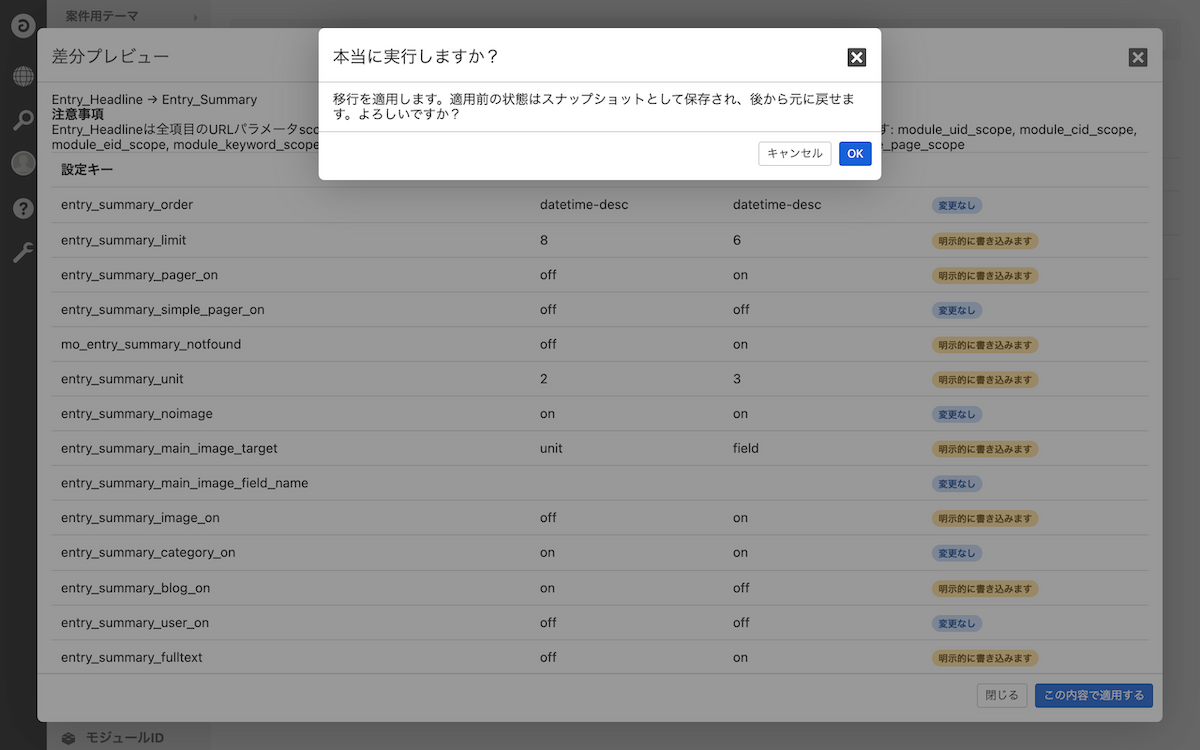Image resolution: width=1200 pixels, height=750 pixels.
Task: Click the value 6 in entry_summary_limit row
Action: (737, 240)
